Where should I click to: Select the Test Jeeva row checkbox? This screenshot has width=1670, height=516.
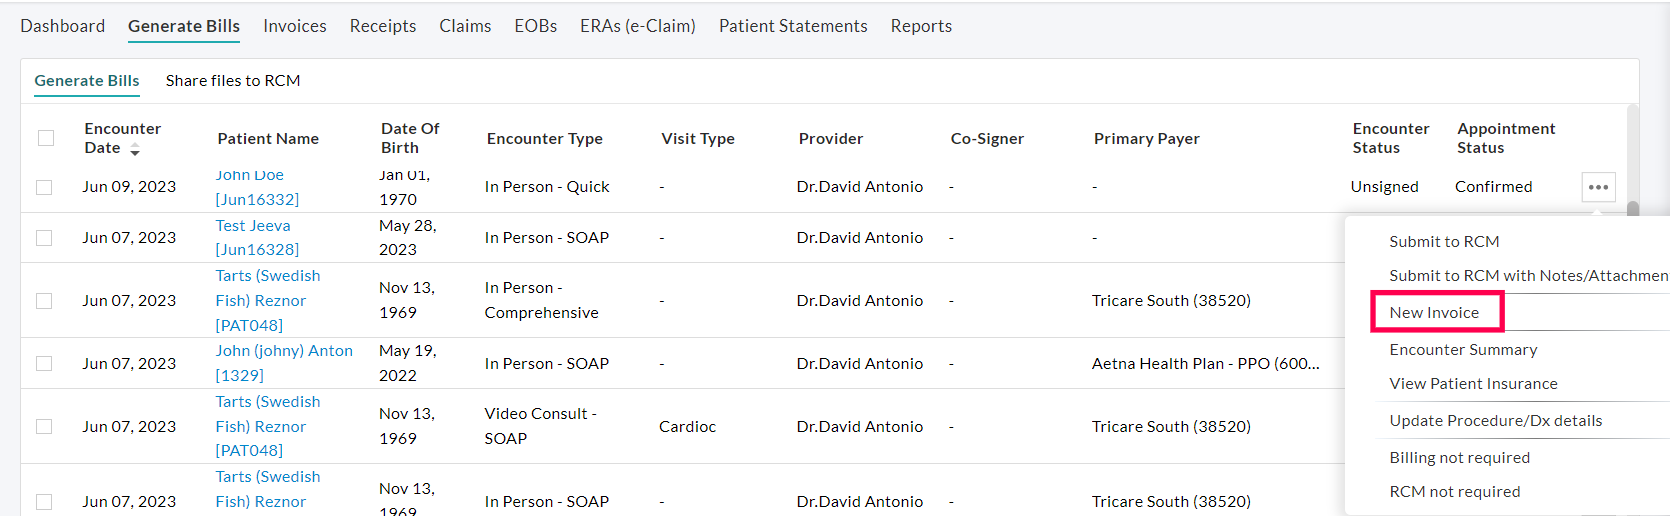coord(44,238)
